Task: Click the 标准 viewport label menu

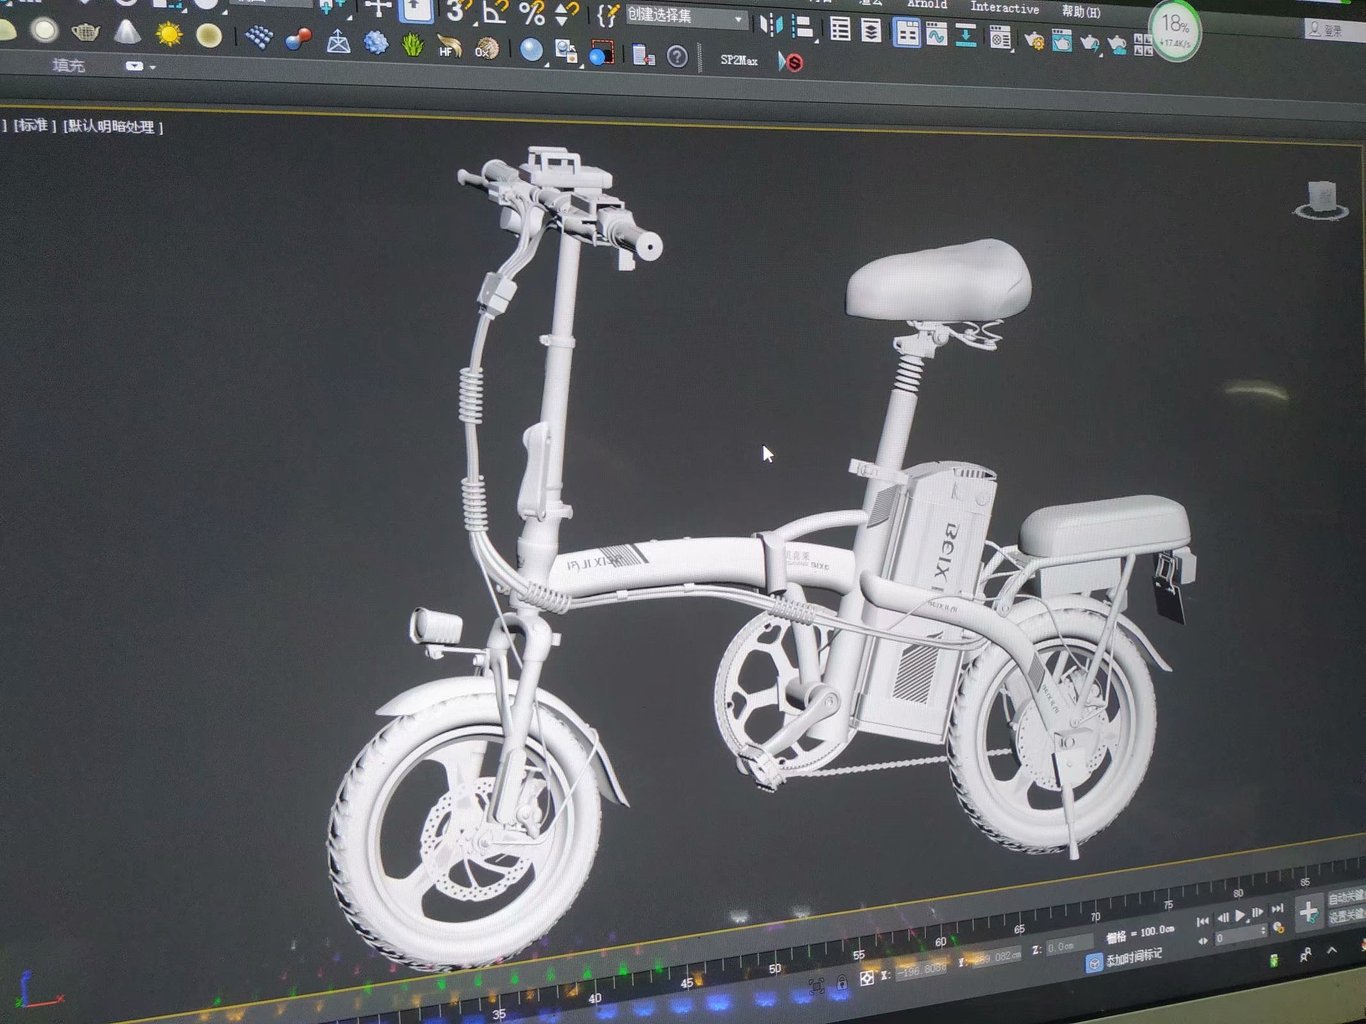Action: [x=34, y=125]
